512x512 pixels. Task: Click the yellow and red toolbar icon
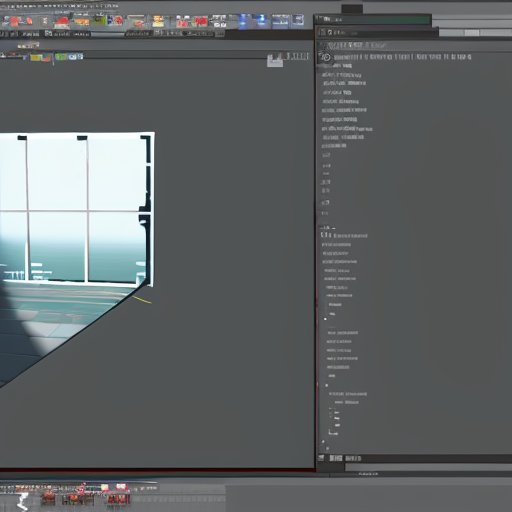click(158, 21)
